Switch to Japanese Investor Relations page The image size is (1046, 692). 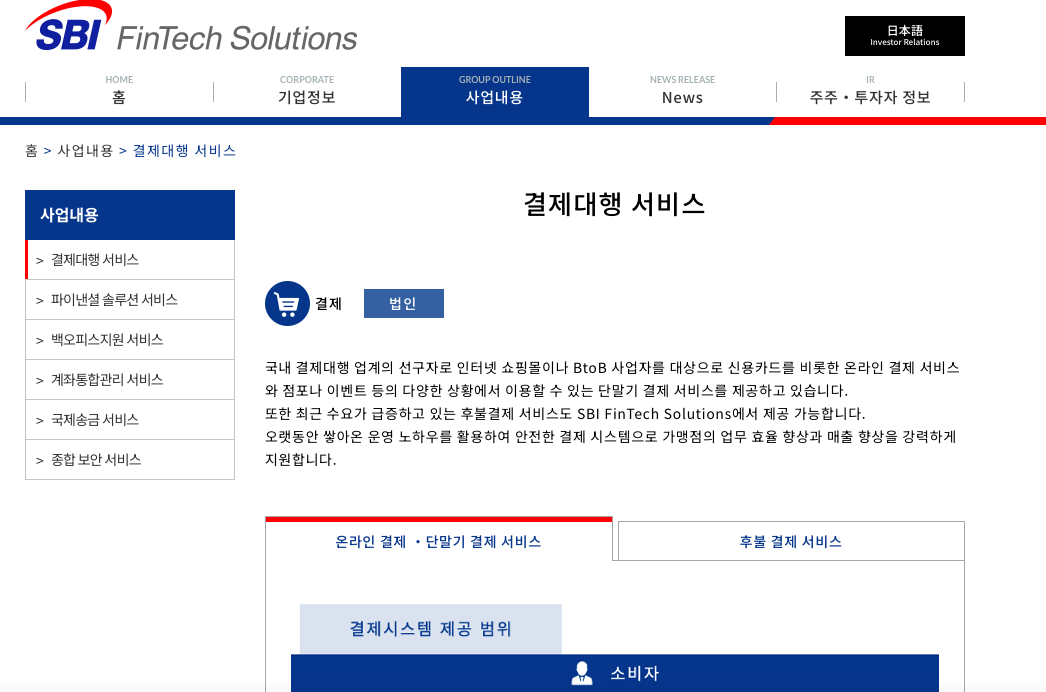(904, 35)
